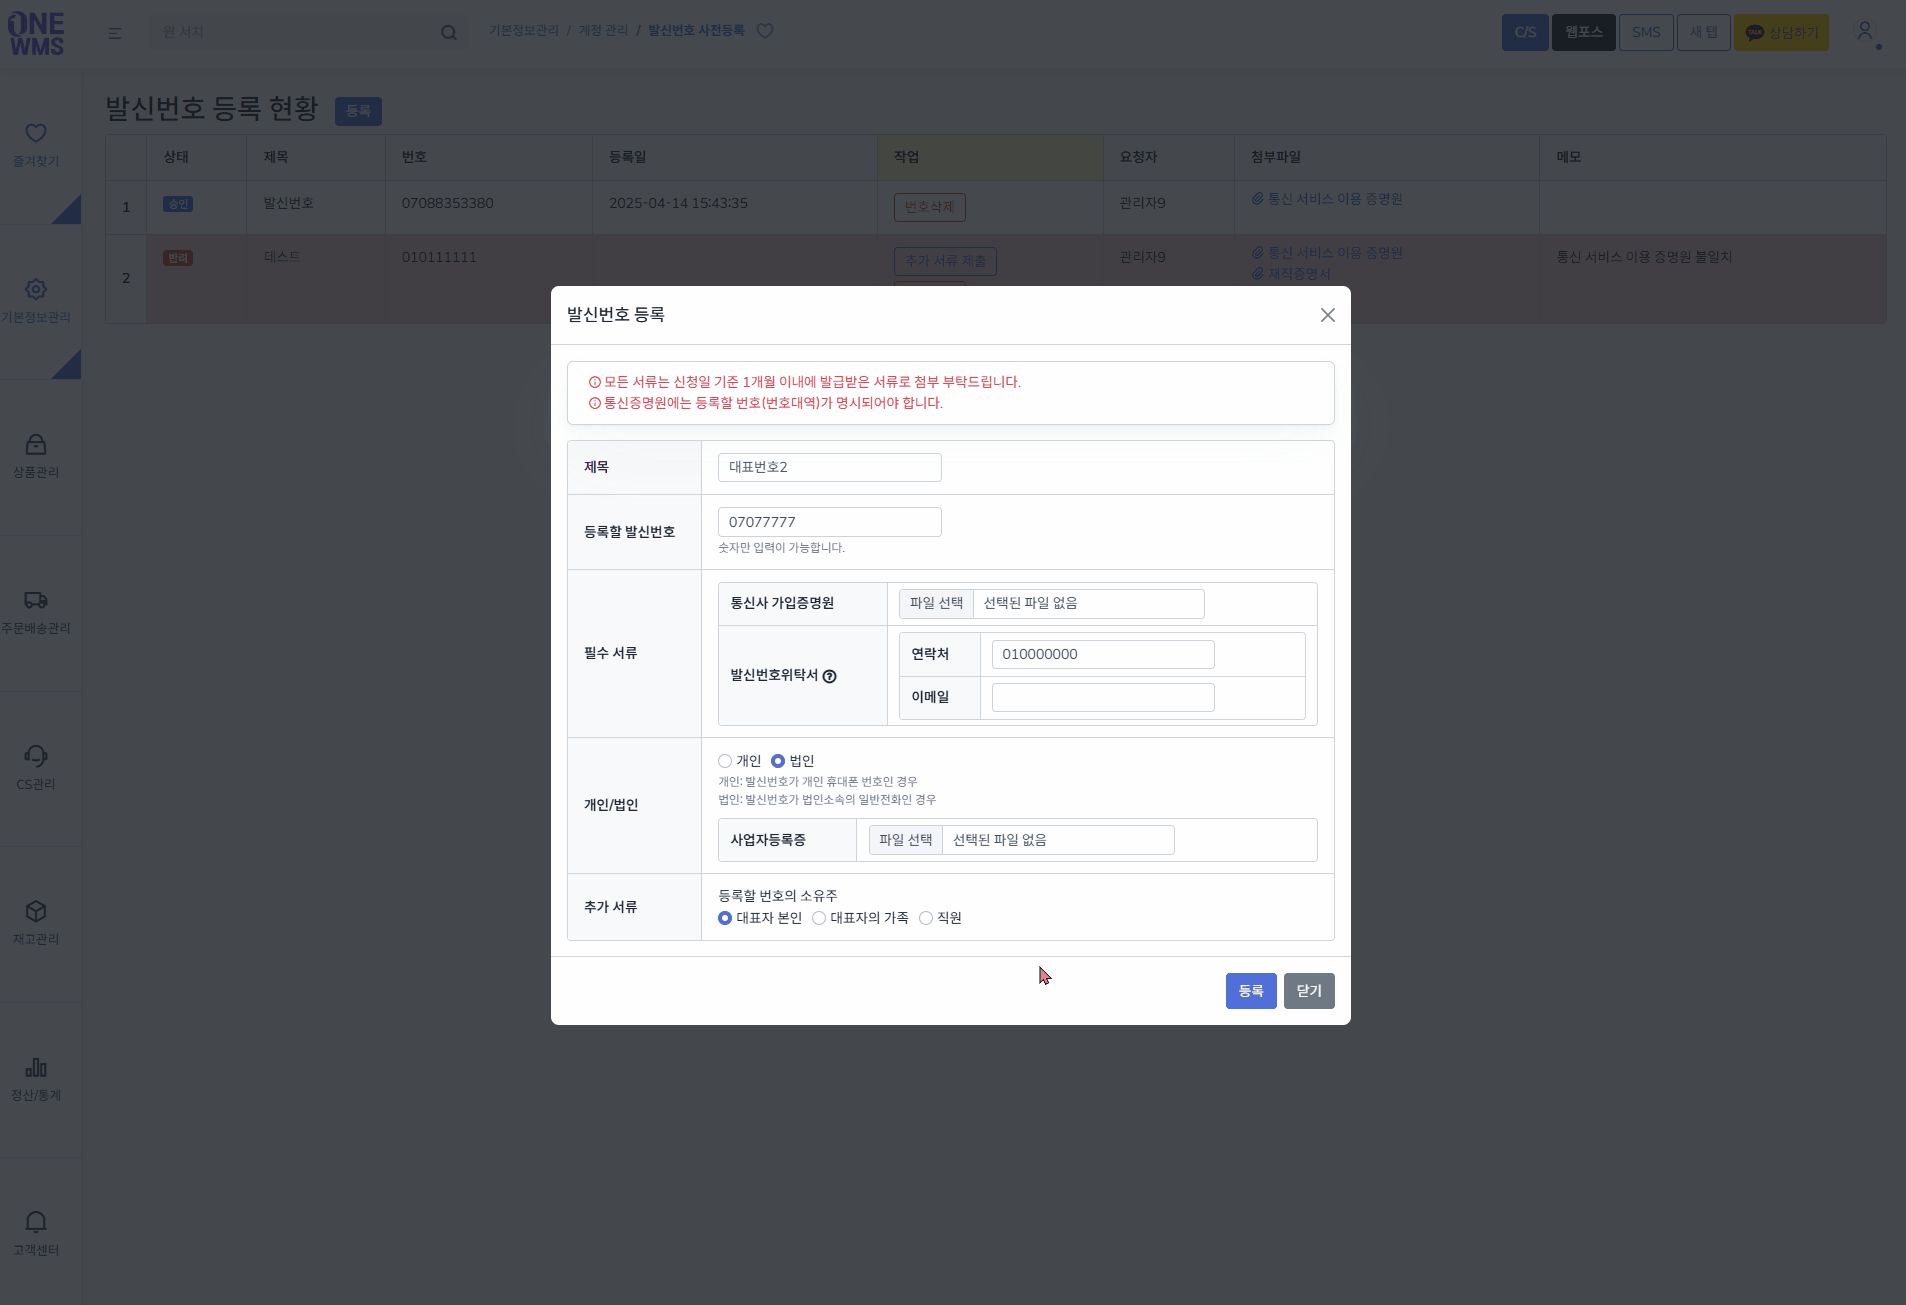1906x1305 pixels.
Task: Open 즐겨찾기 in the sidebar
Action: pyautogui.click(x=36, y=146)
